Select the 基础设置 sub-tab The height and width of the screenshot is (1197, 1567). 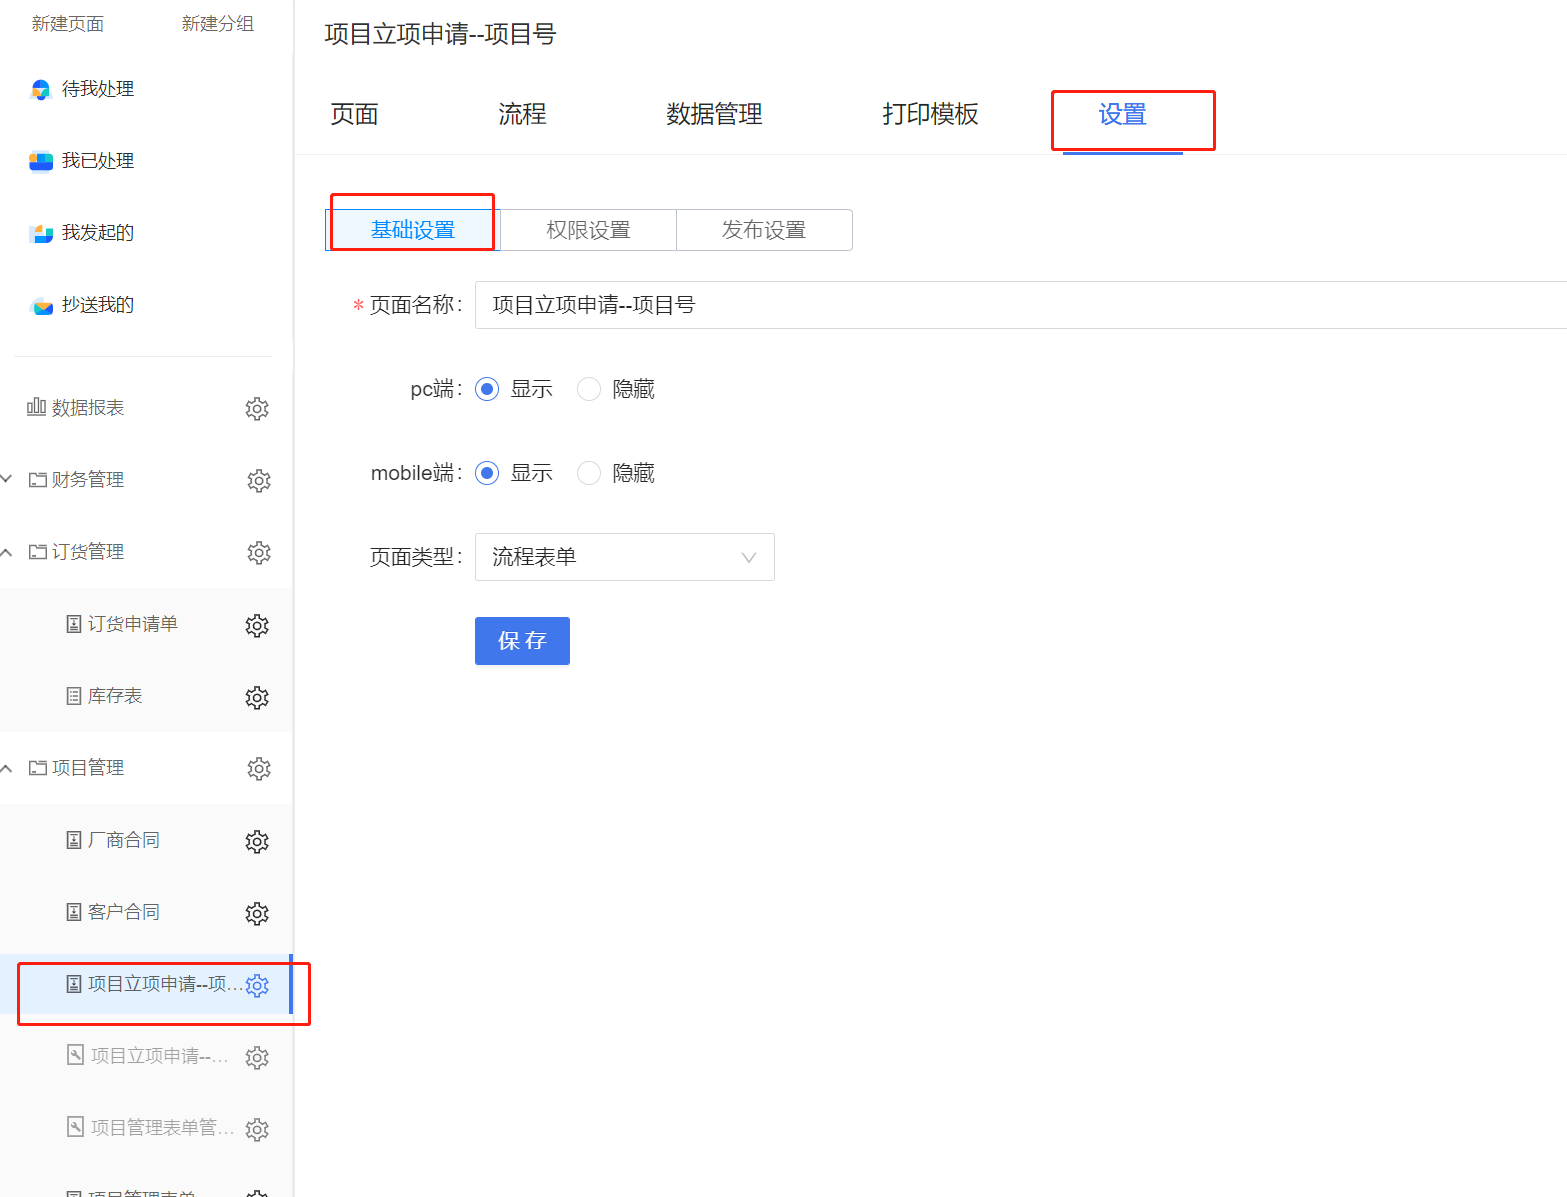[x=412, y=230]
